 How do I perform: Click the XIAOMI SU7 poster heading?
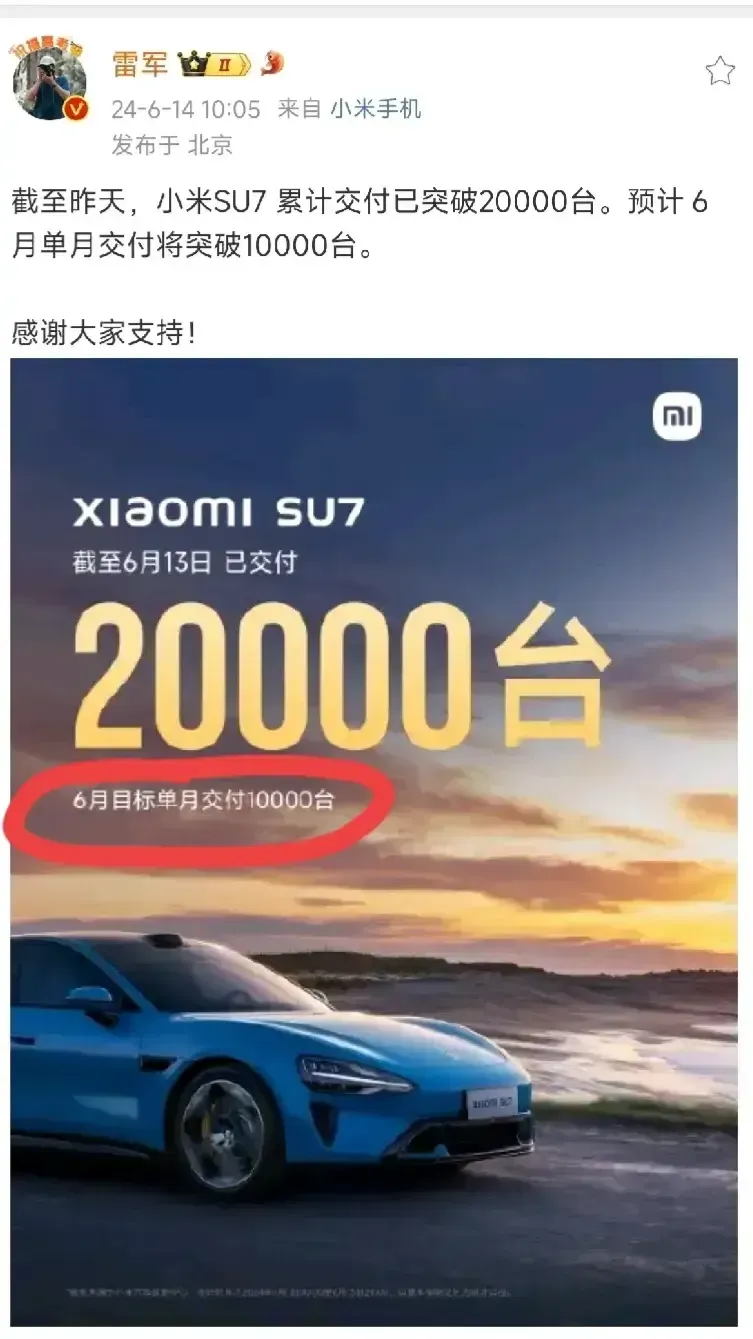(219, 512)
